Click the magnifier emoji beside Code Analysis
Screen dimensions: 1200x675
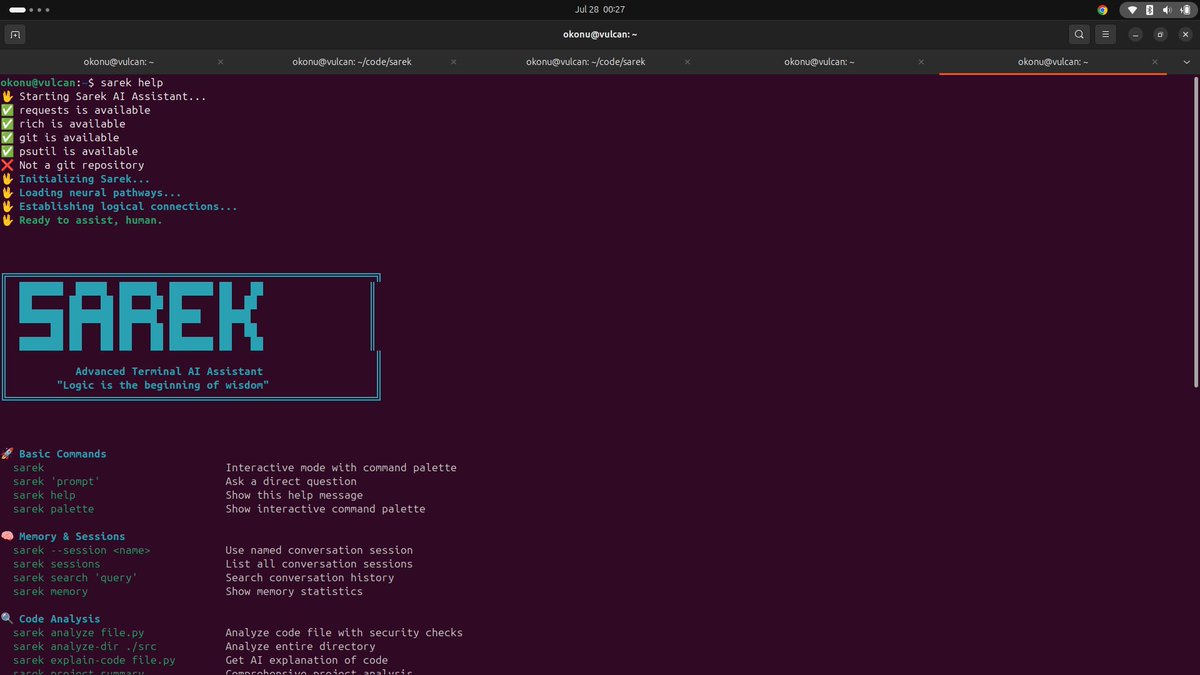7,619
